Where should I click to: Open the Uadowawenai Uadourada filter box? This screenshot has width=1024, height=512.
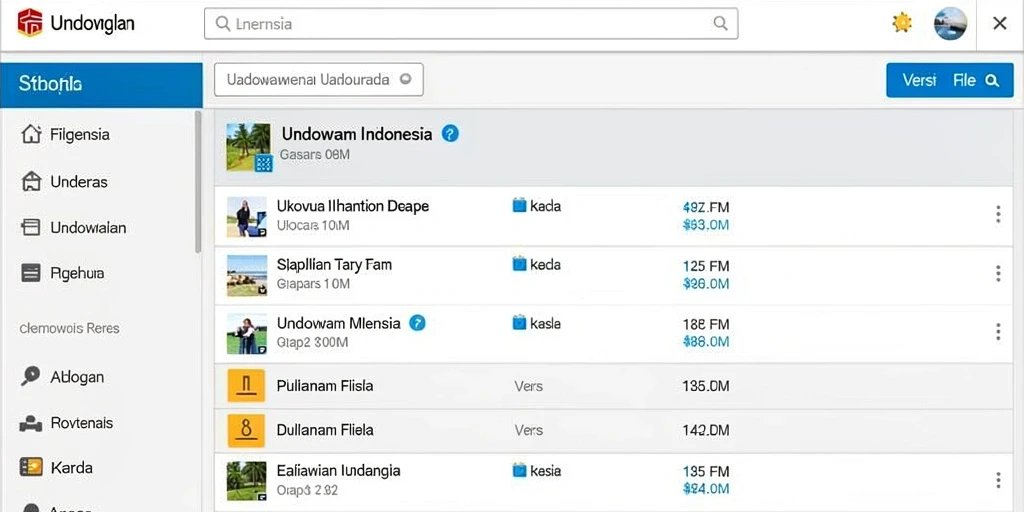pyautogui.click(x=319, y=80)
